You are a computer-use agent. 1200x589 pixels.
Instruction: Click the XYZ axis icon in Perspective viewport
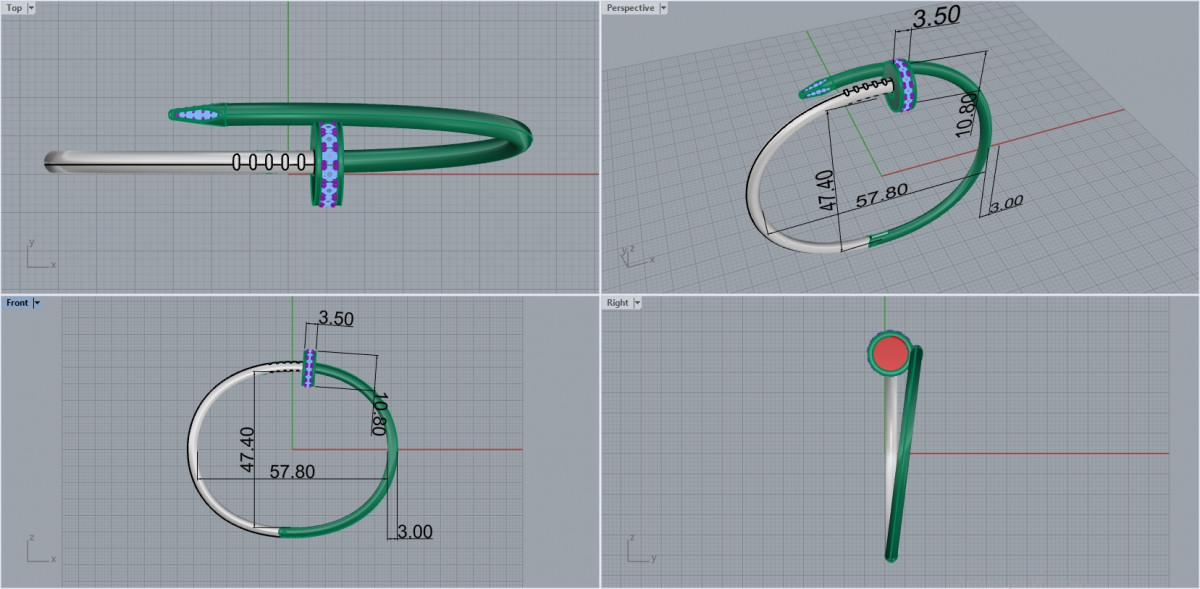pos(634,254)
